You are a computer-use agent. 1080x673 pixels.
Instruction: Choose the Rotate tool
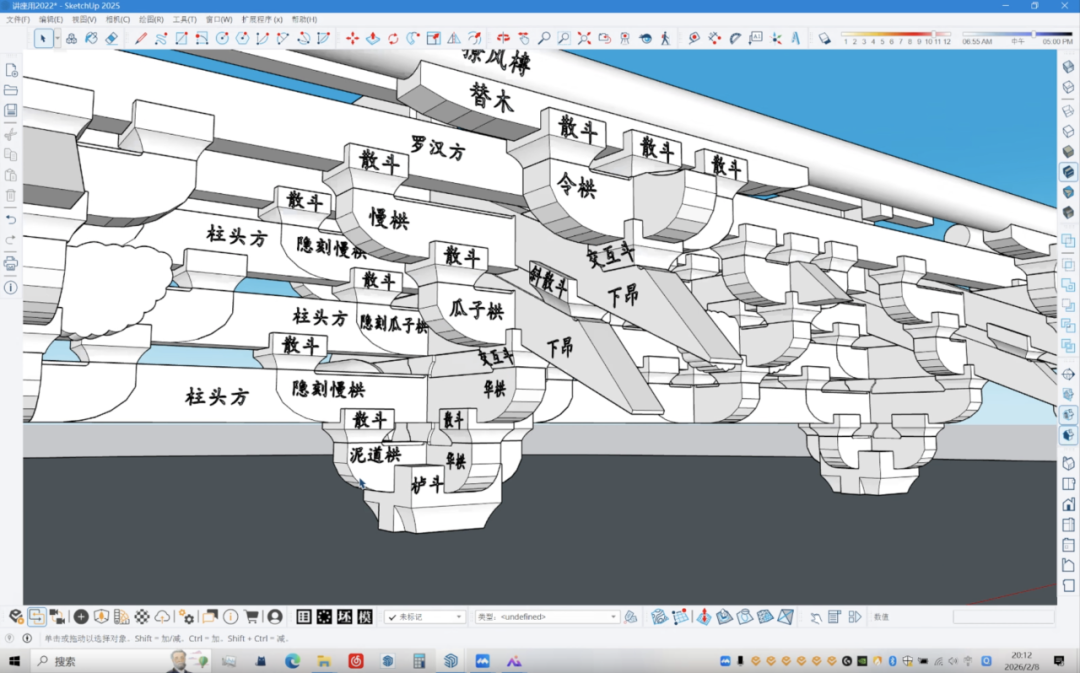click(393, 39)
